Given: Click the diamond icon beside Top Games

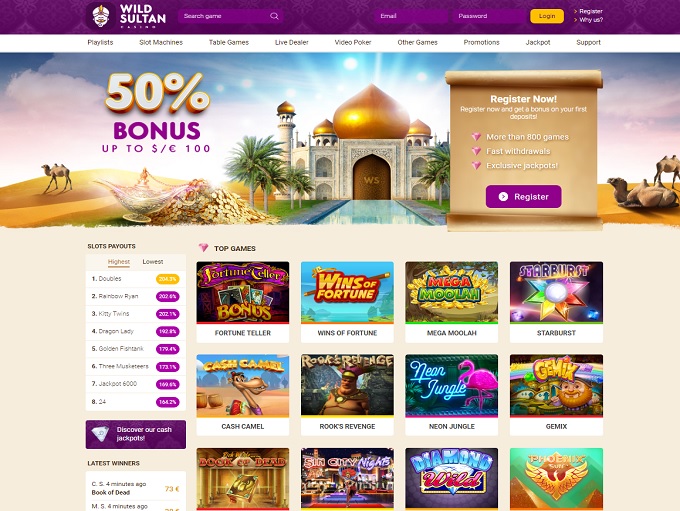Looking at the screenshot, I should click(x=203, y=248).
